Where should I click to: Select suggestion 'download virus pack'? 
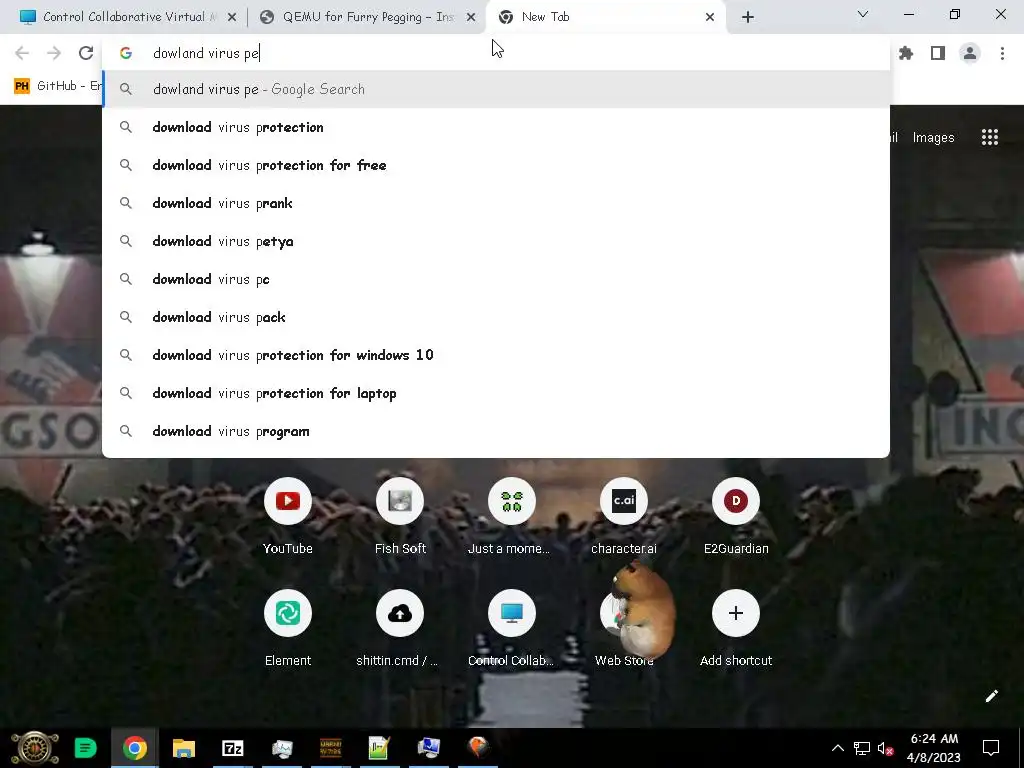(496, 317)
